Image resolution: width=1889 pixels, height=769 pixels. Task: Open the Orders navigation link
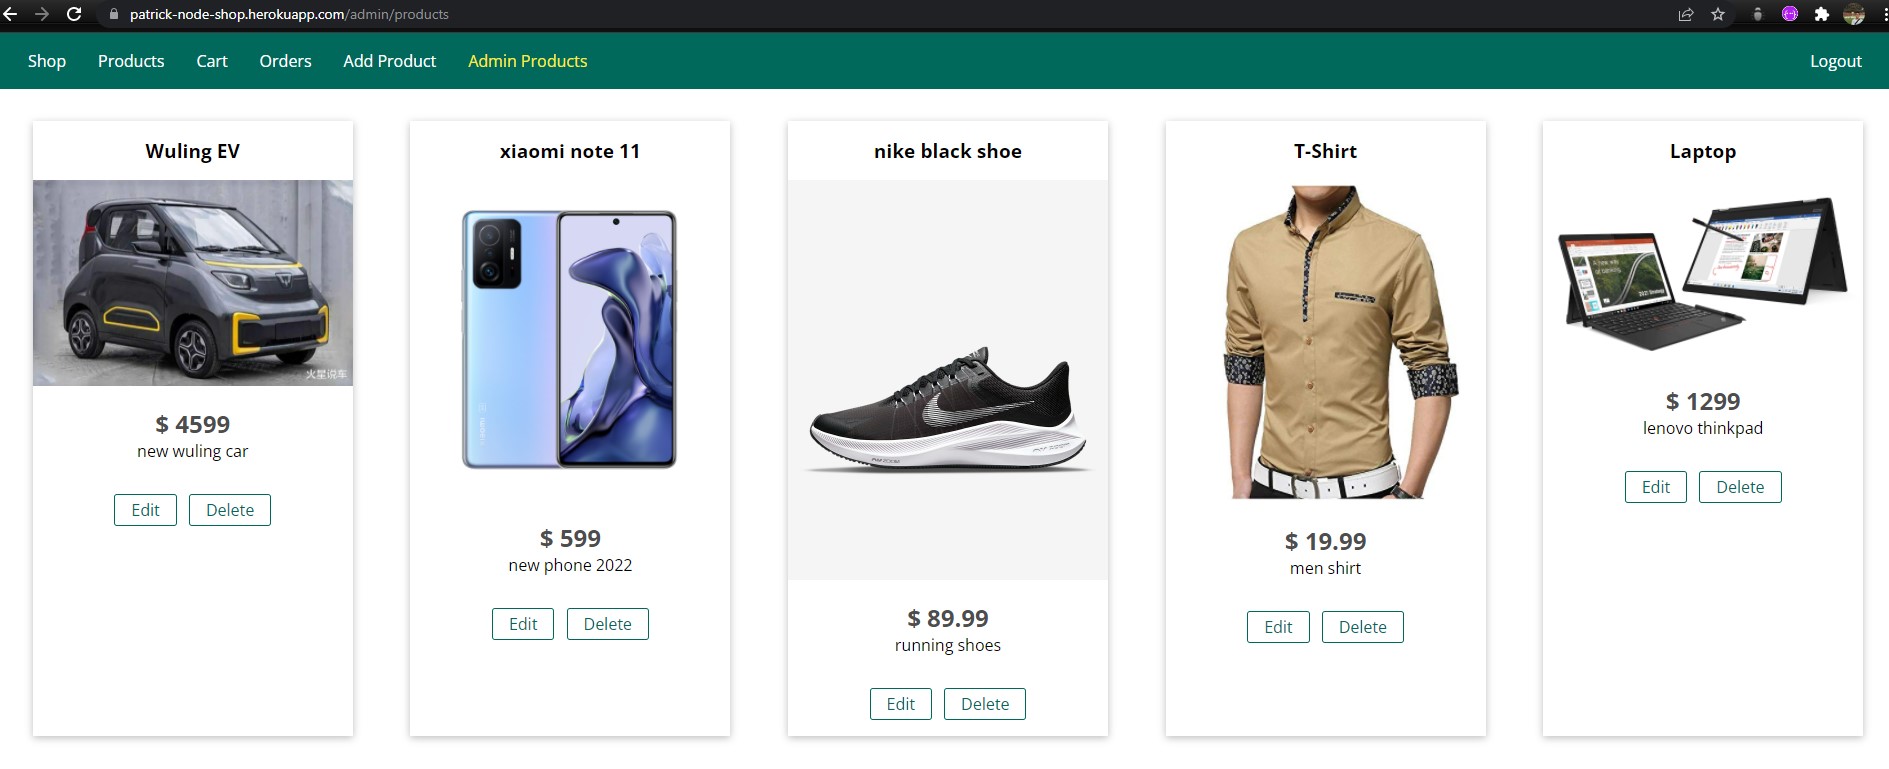(285, 61)
